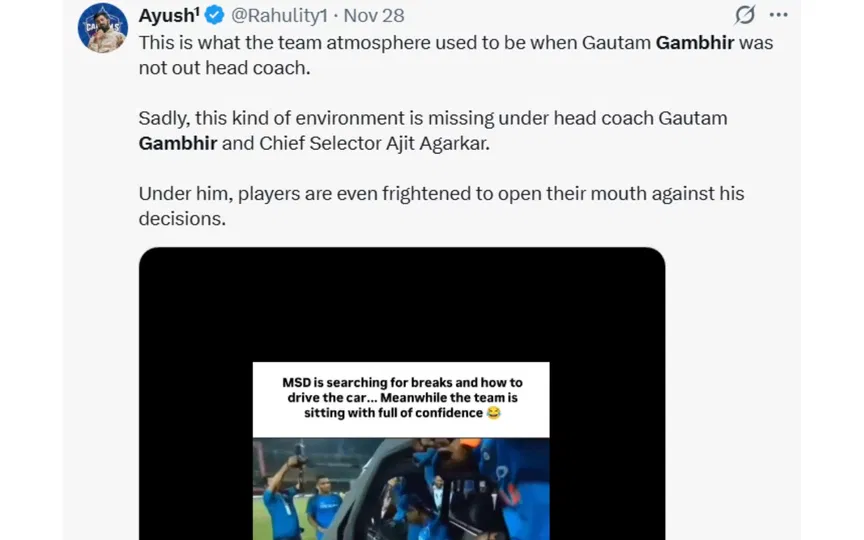The width and height of the screenshot is (864, 540).
Task: Click the laughing emoji in video caption
Action: tap(492, 413)
